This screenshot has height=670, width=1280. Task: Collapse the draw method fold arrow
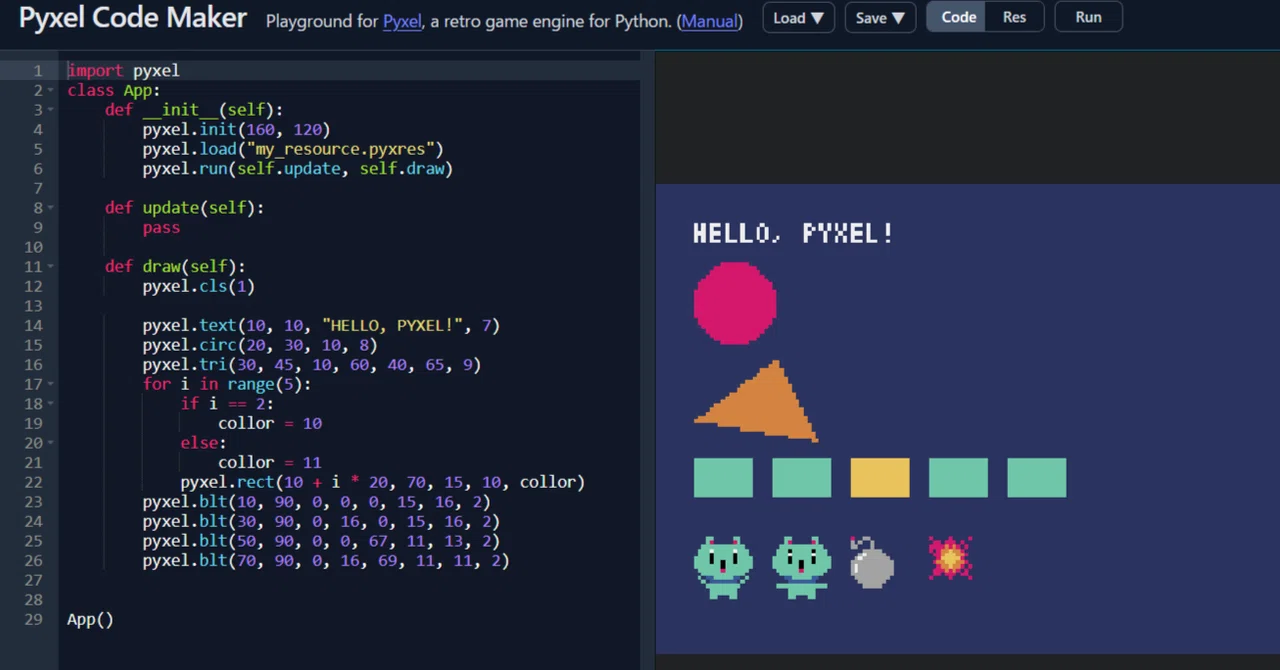(x=51, y=267)
